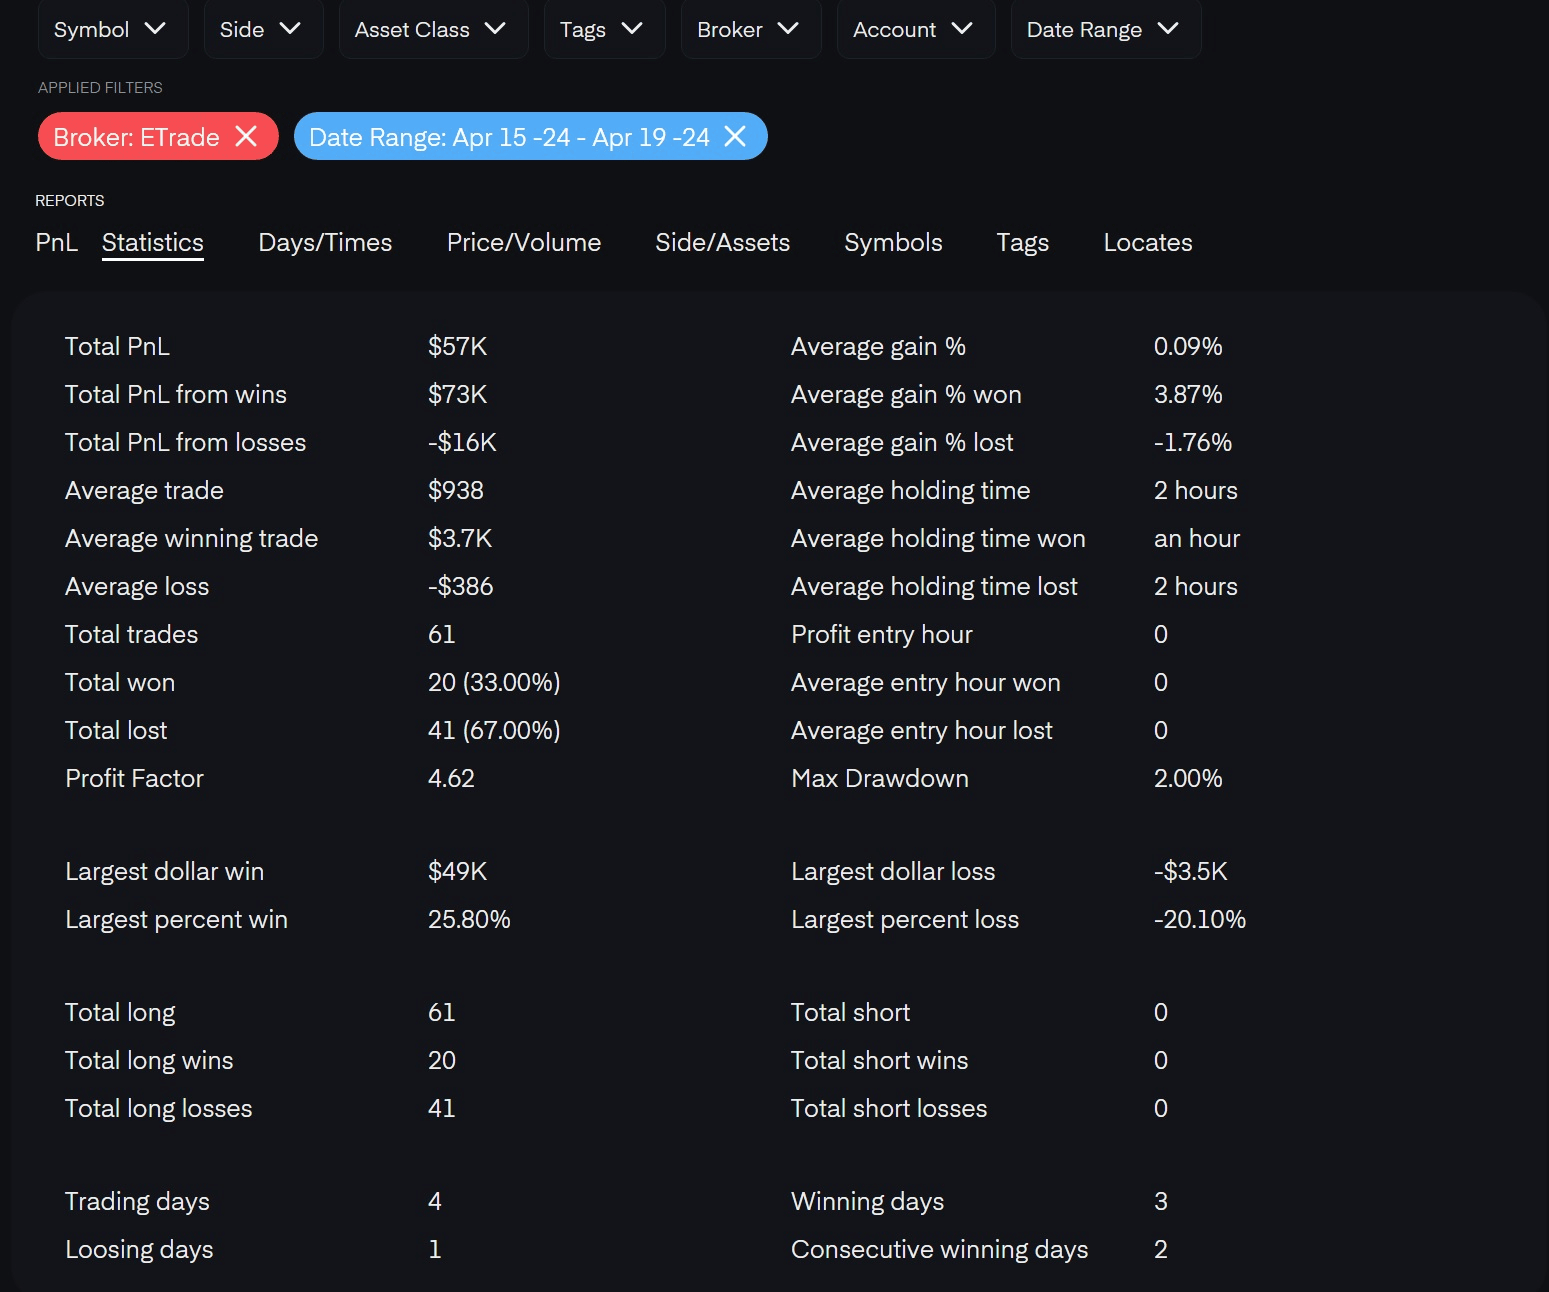The image size is (1549, 1292).
Task: Expand the Tags filter dropdown
Action: click(x=603, y=30)
